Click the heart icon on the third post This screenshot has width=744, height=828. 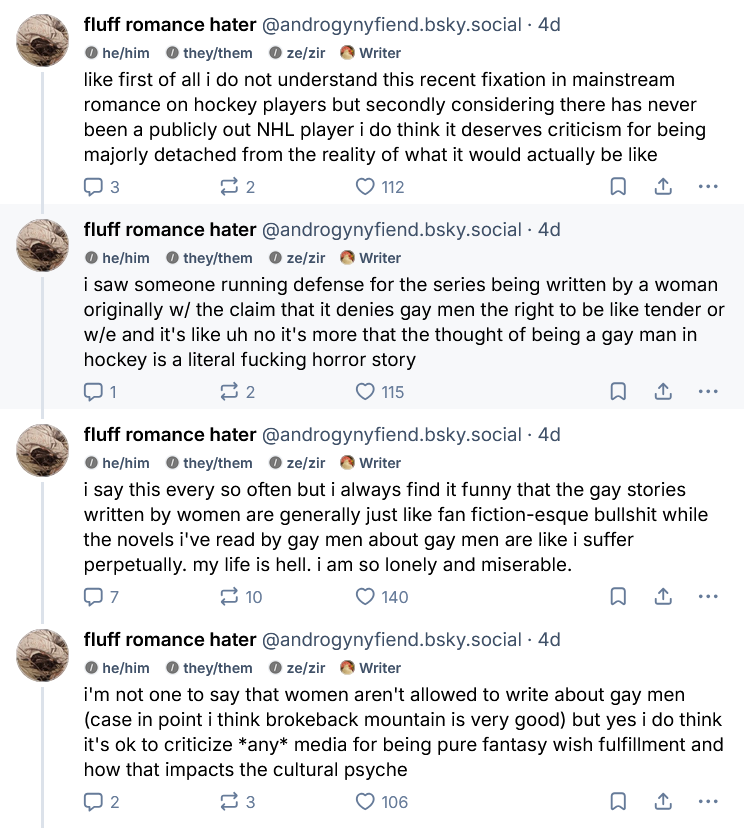point(364,596)
